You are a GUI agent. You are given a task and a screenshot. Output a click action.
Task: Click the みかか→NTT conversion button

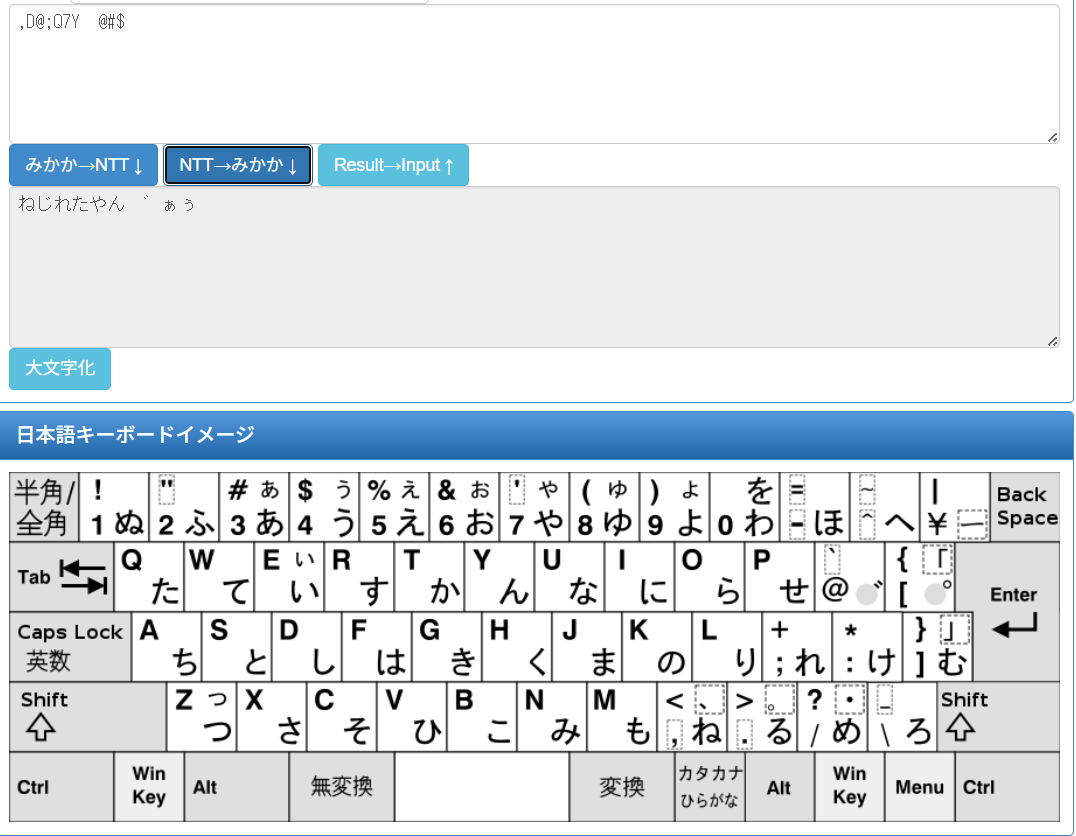coord(84,165)
